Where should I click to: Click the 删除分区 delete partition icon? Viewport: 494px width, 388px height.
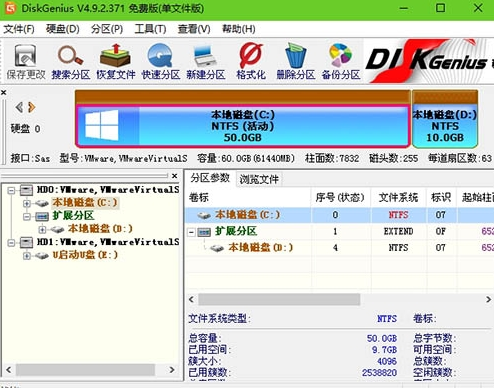(296, 62)
